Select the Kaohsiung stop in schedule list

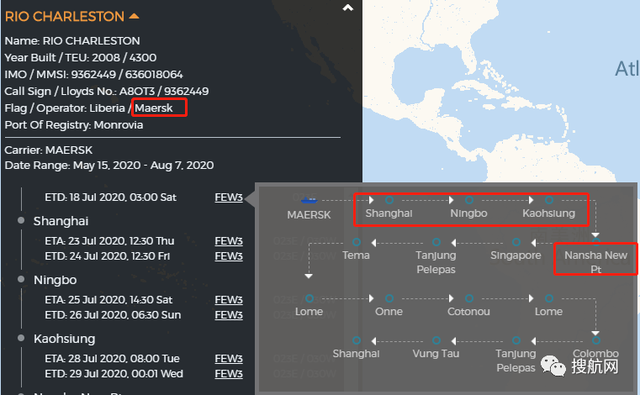[x=64, y=339]
